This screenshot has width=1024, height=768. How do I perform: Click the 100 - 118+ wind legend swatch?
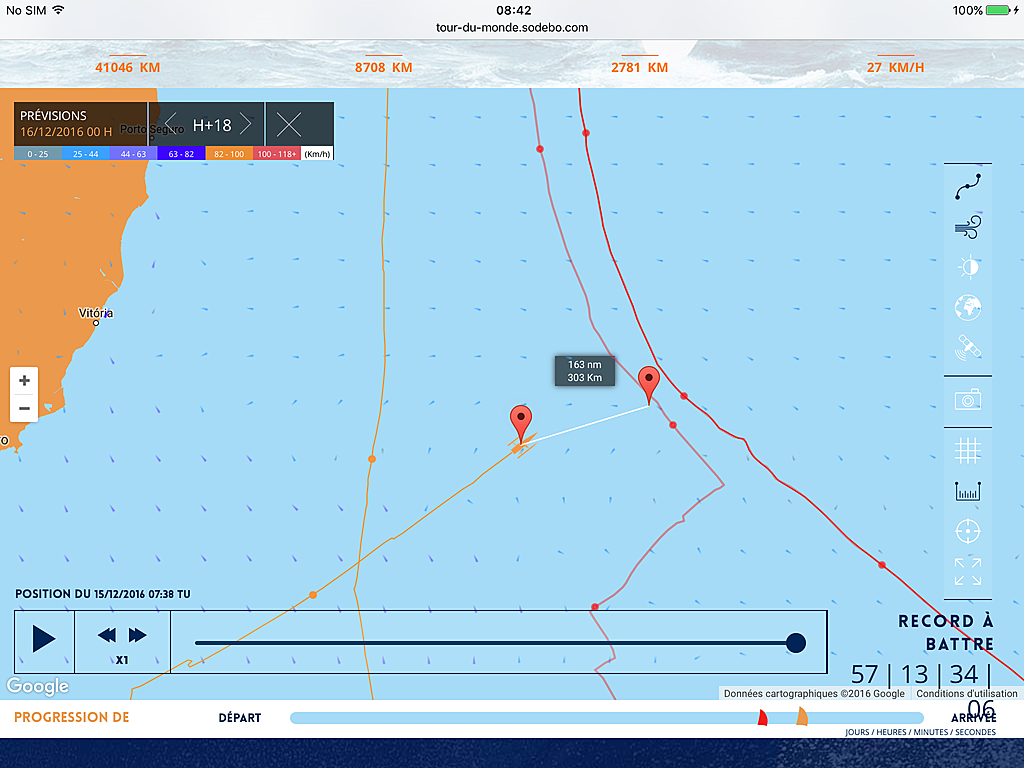coord(277,154)
